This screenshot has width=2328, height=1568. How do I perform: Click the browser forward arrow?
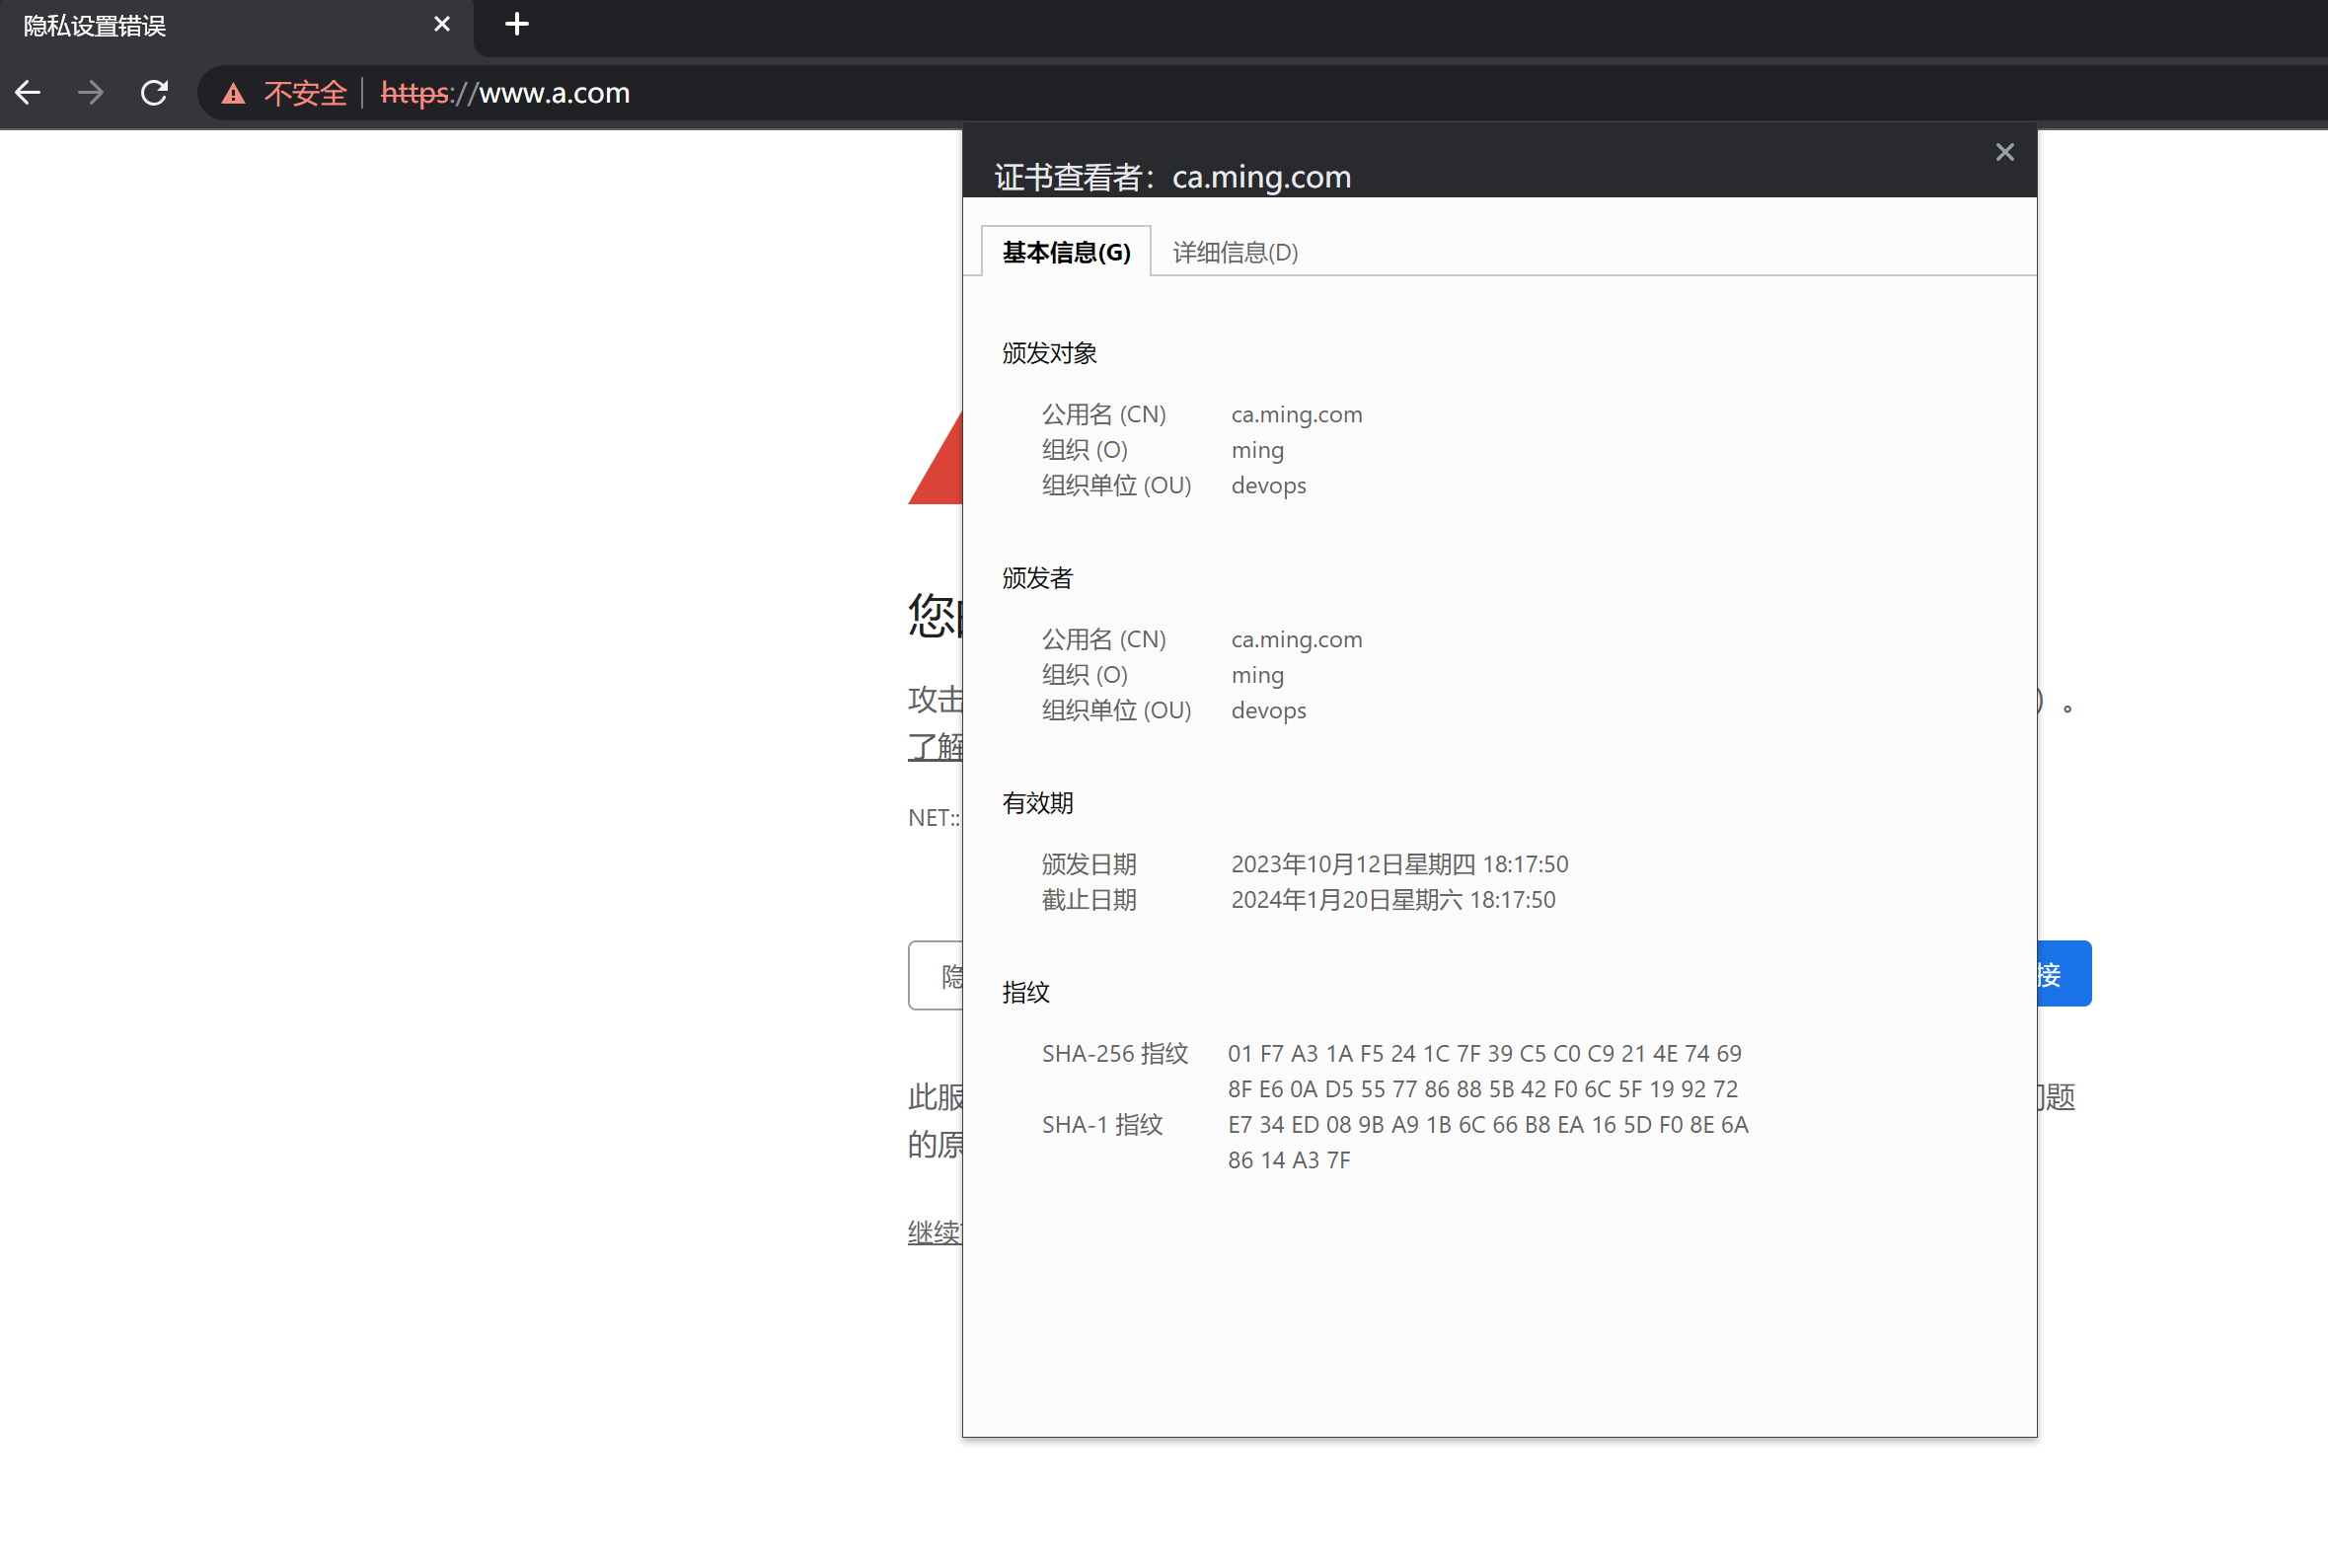click(x=91, y=93)
